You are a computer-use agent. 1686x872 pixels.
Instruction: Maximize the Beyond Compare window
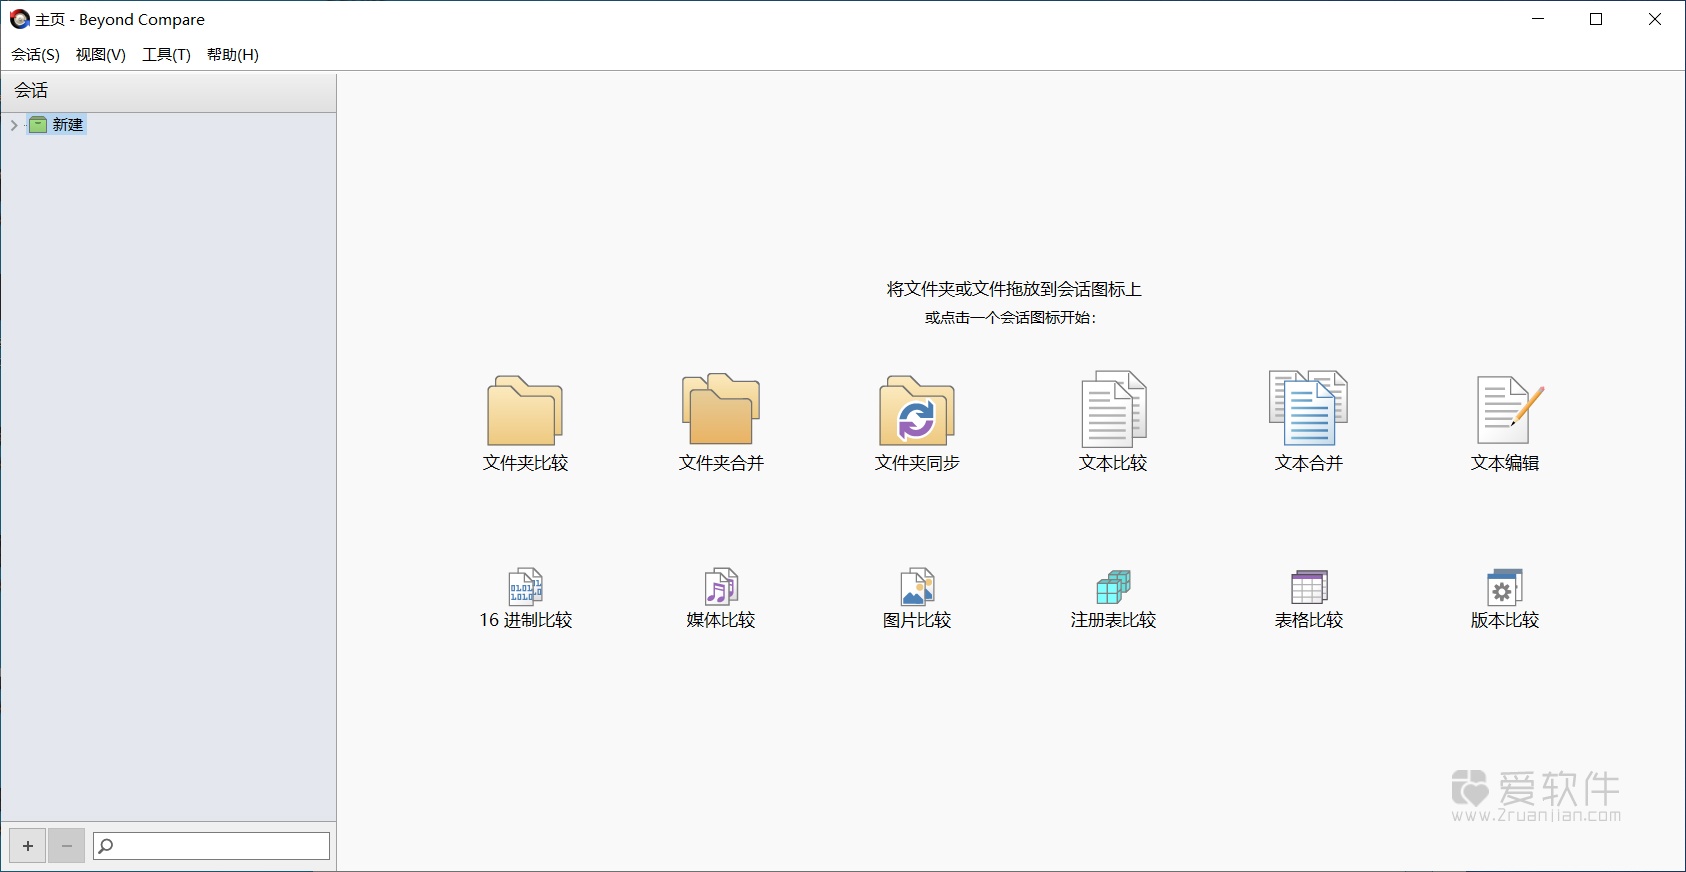click(1596, 19)
